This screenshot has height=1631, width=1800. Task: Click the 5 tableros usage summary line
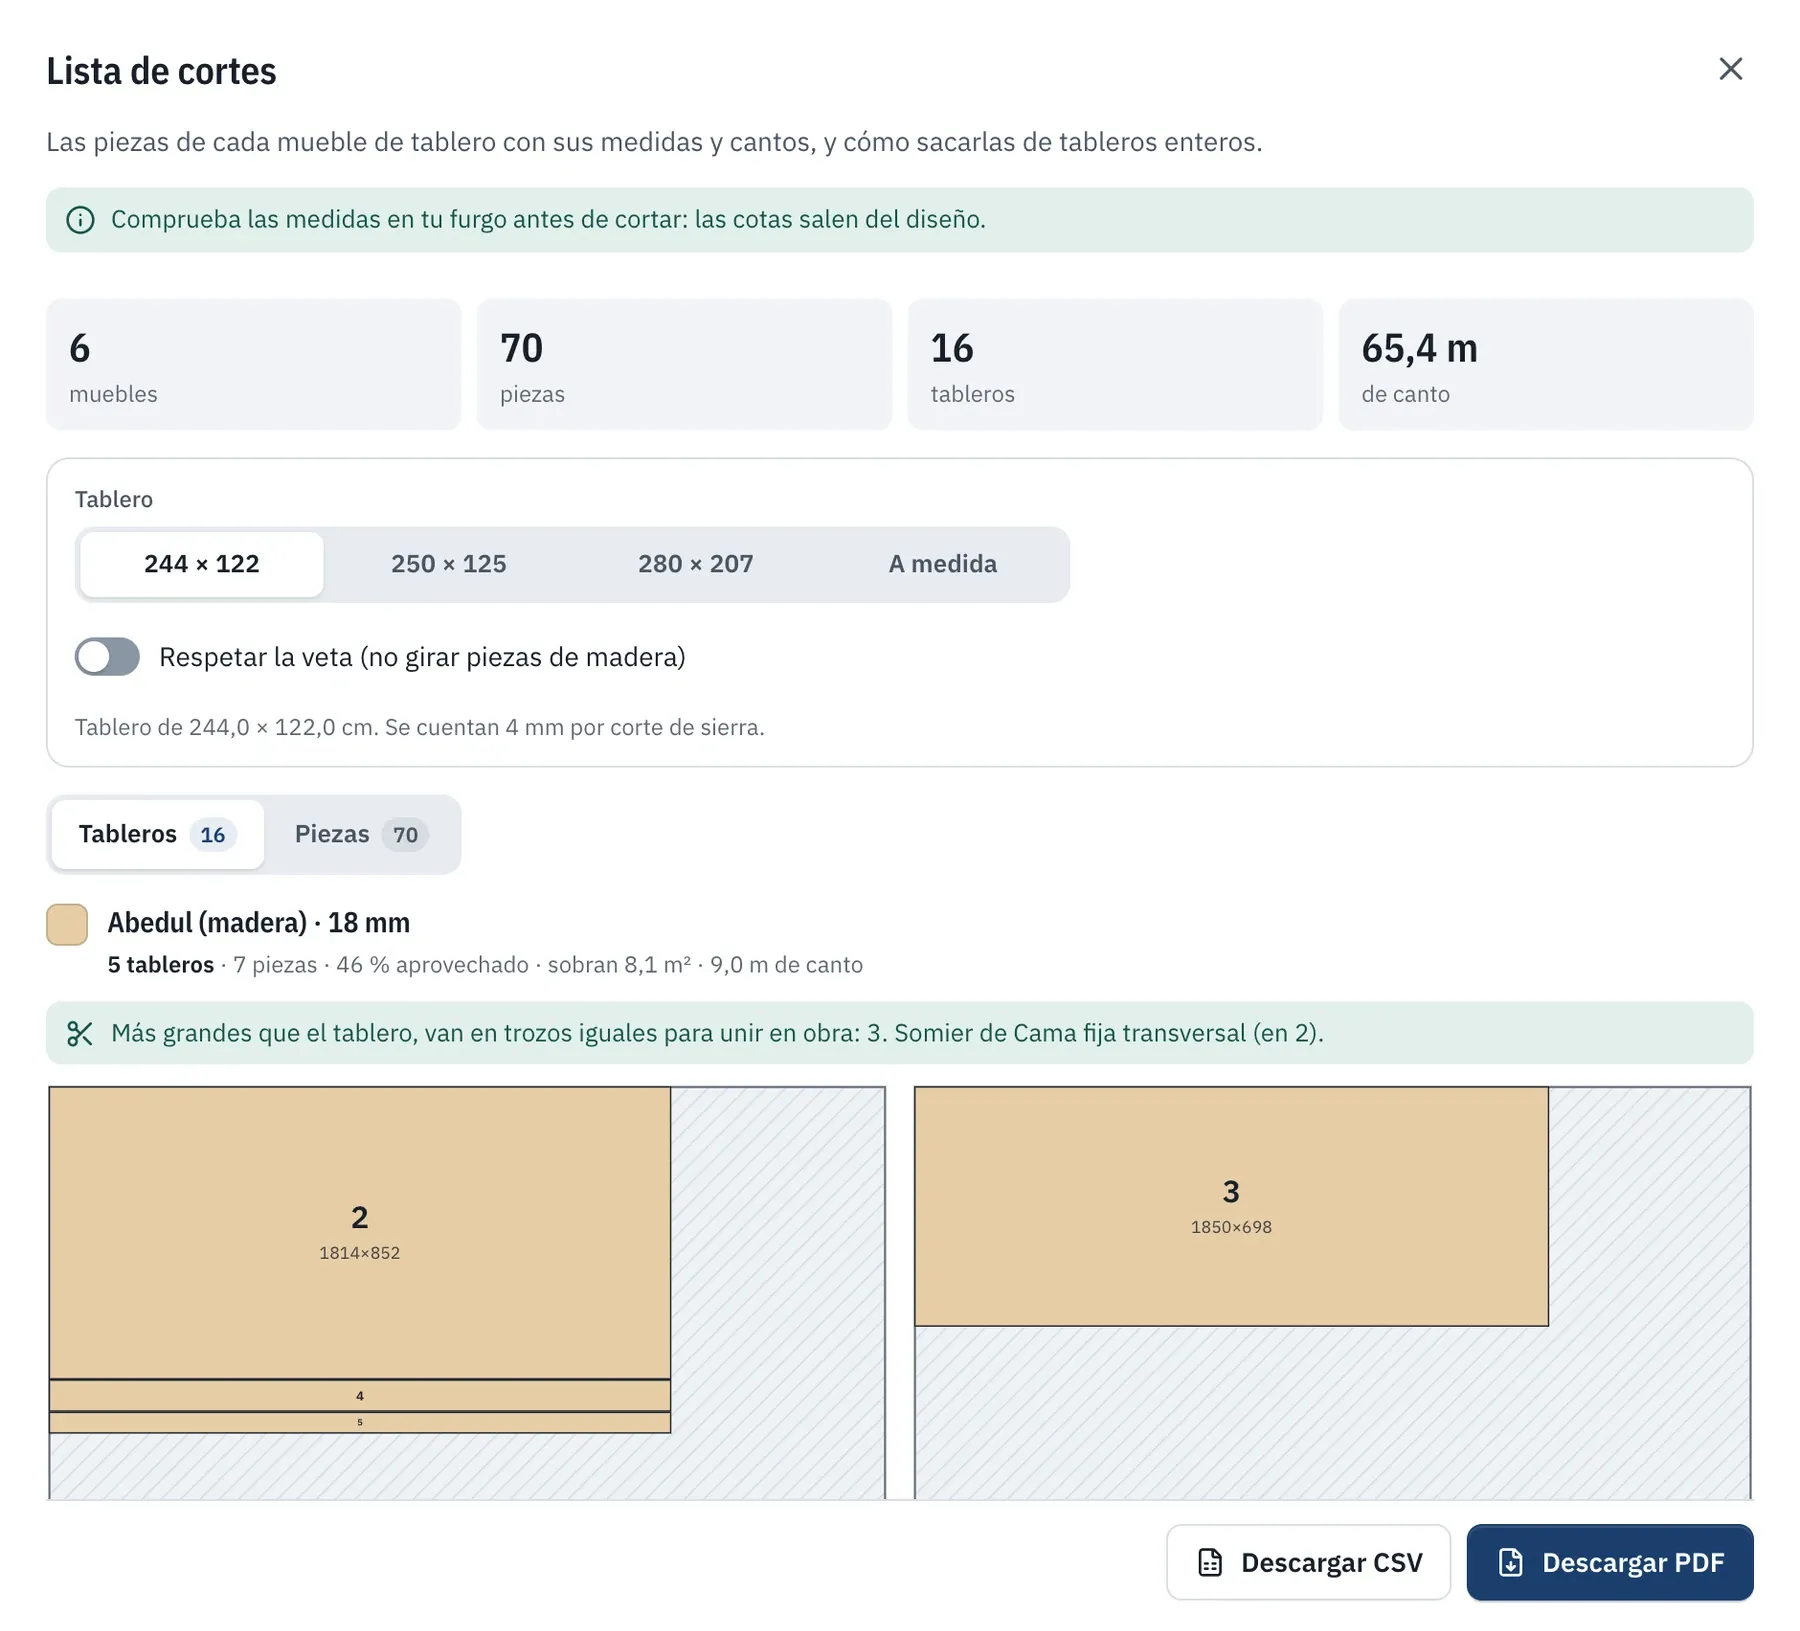tap(485, 965)
